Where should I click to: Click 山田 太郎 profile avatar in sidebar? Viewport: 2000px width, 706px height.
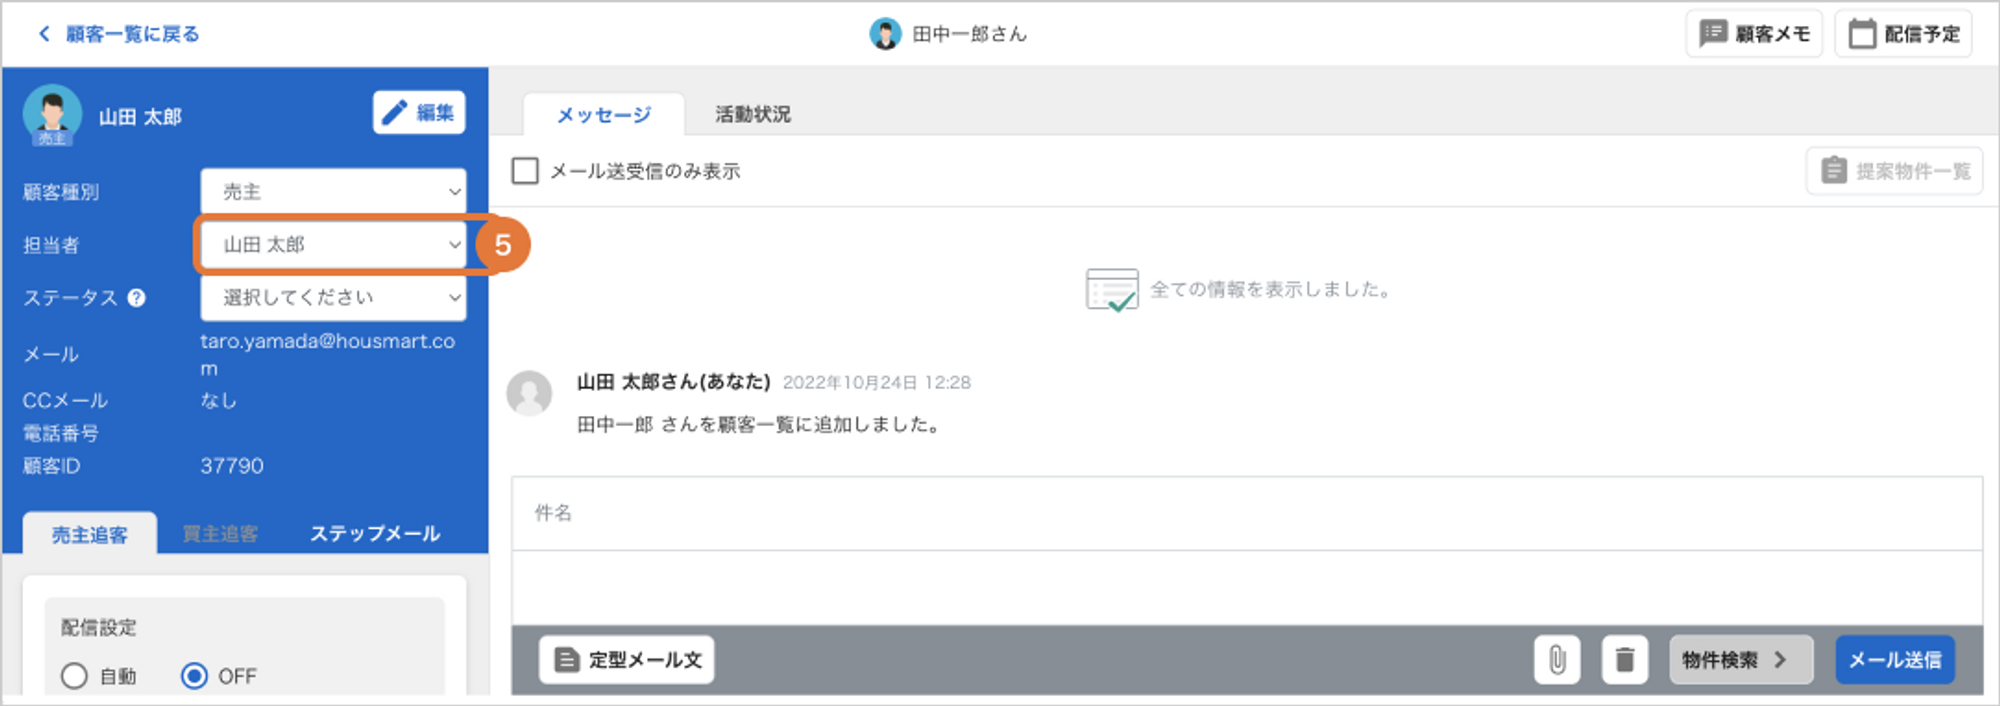[x=52, y=114]
